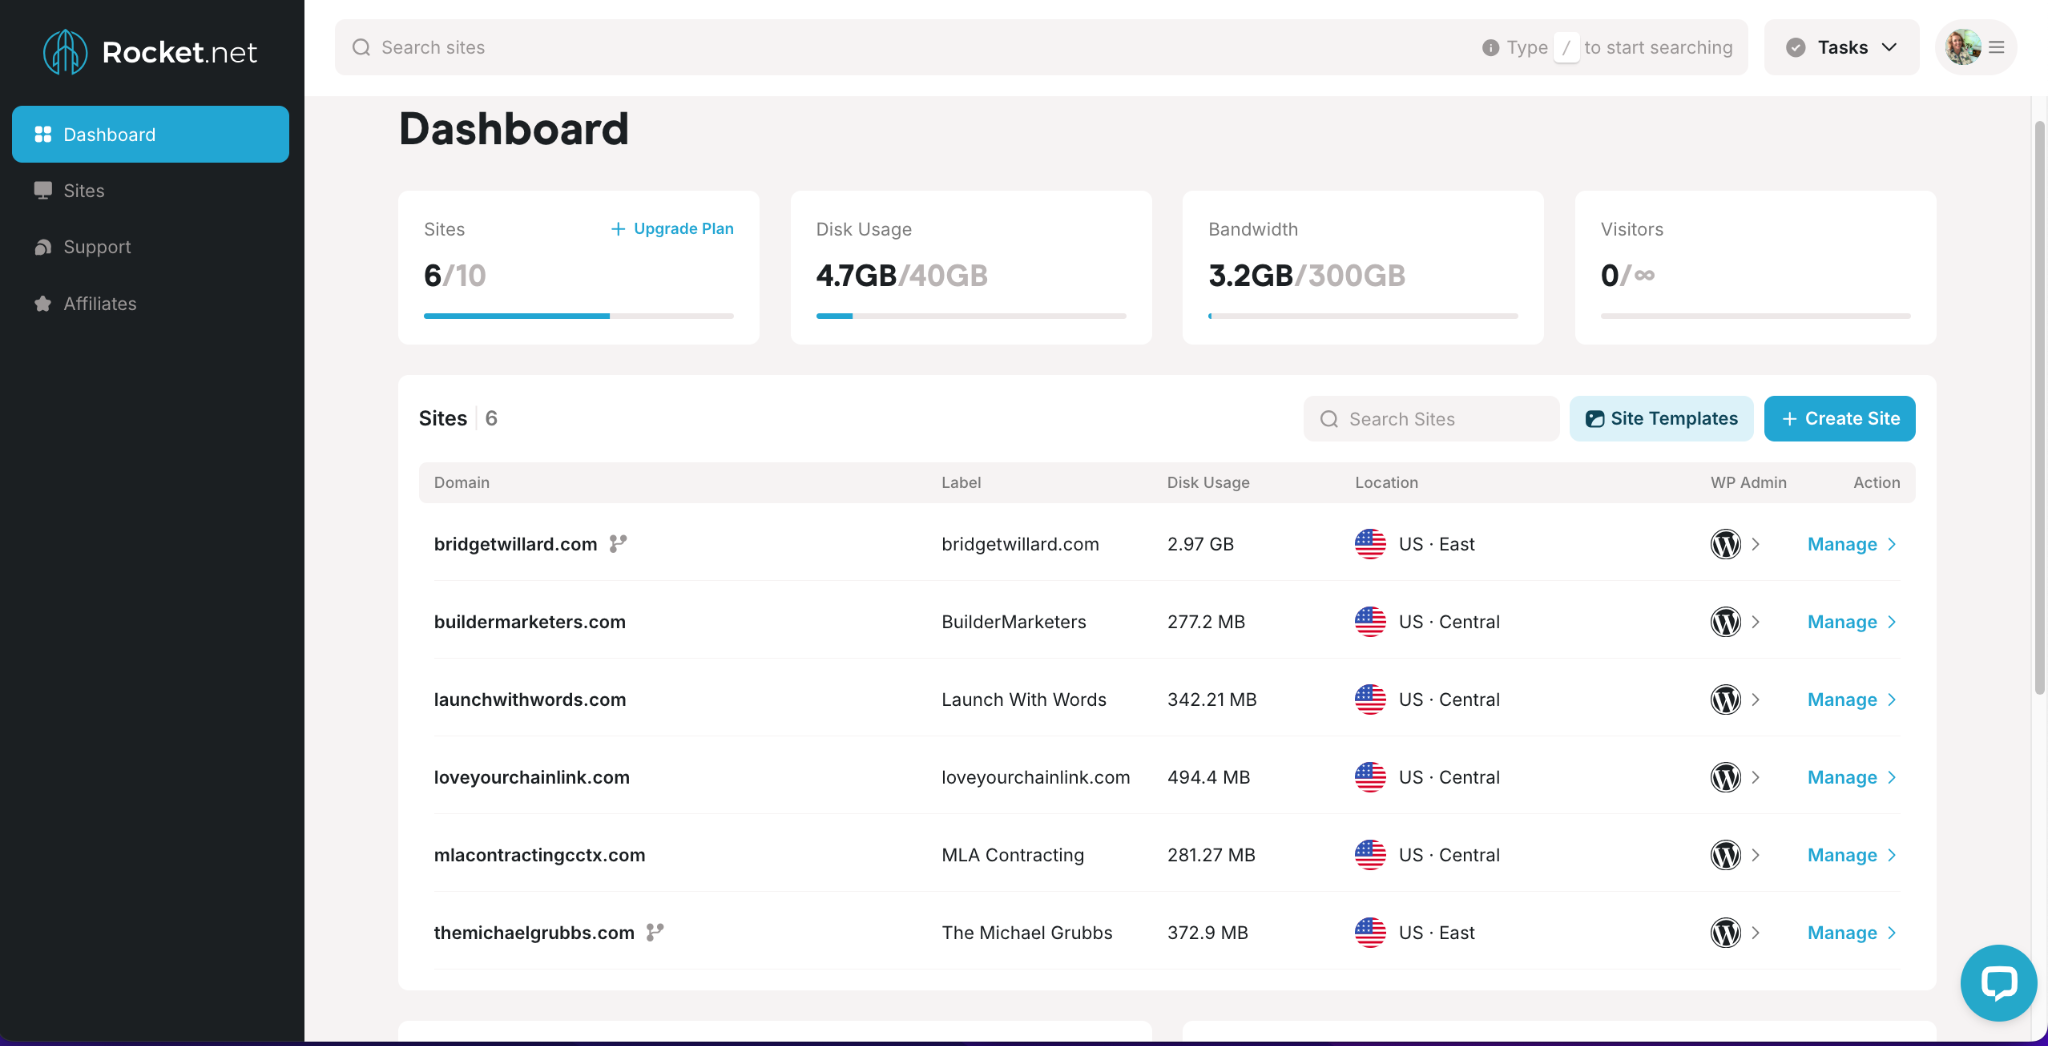2048x1046 pixels.
Task: Click staging branch icon beside bridgetwillard.com
Action: 618,543
